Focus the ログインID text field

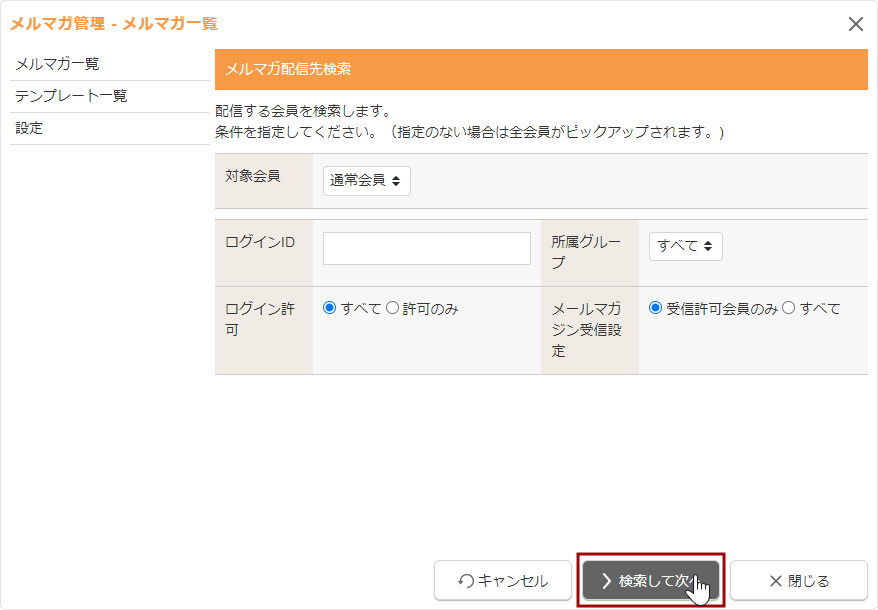(426, 249)
